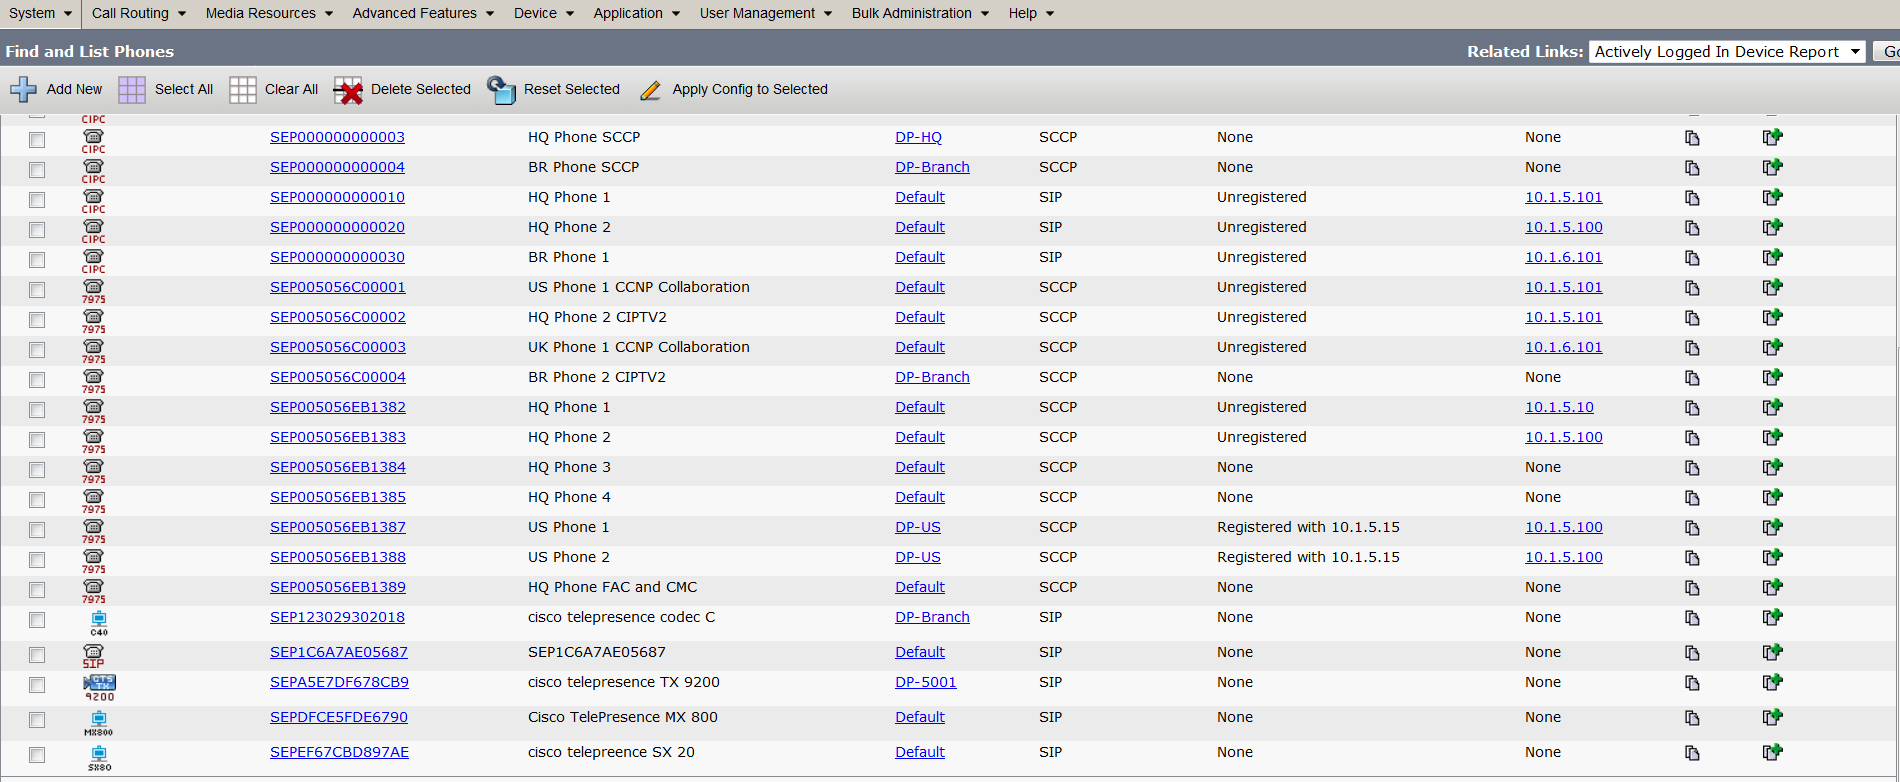Click DP-US link for US Phone 2
This screenshot has height=782, width=1900.
click(917, 557)
